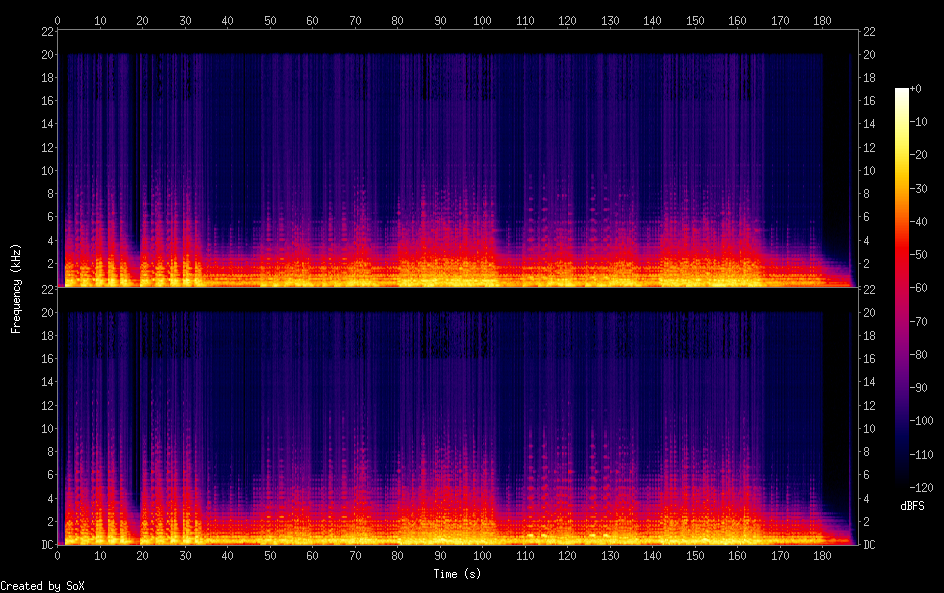
Task: Click the 10 kHz label on lower channel's right axis
Action: click(869, 428)
